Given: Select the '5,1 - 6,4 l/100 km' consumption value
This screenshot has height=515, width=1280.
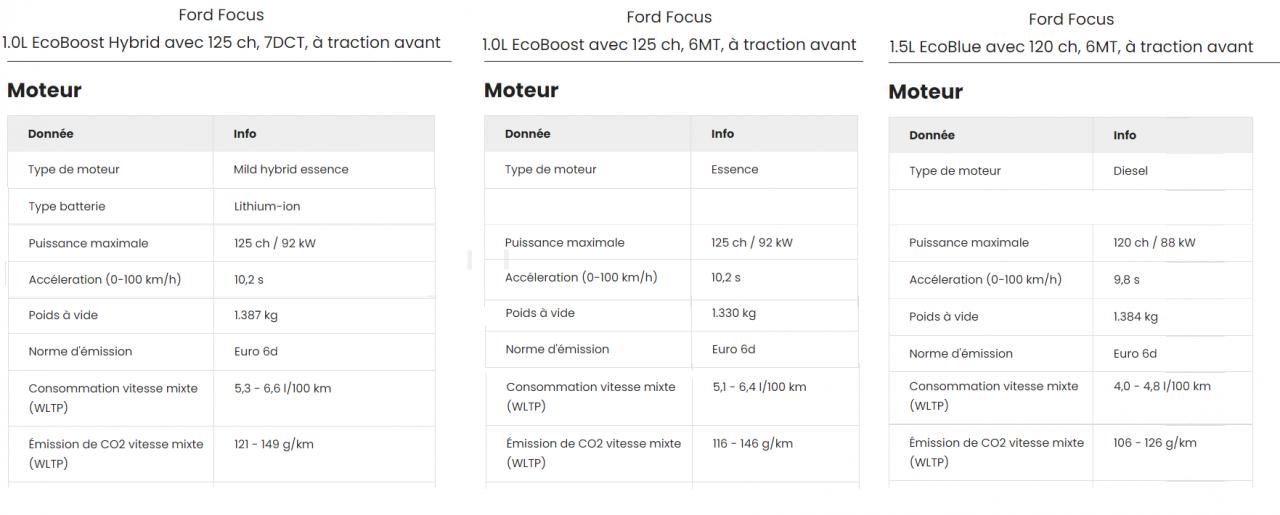Looking at the screenshot, I should tap(758, 387).
